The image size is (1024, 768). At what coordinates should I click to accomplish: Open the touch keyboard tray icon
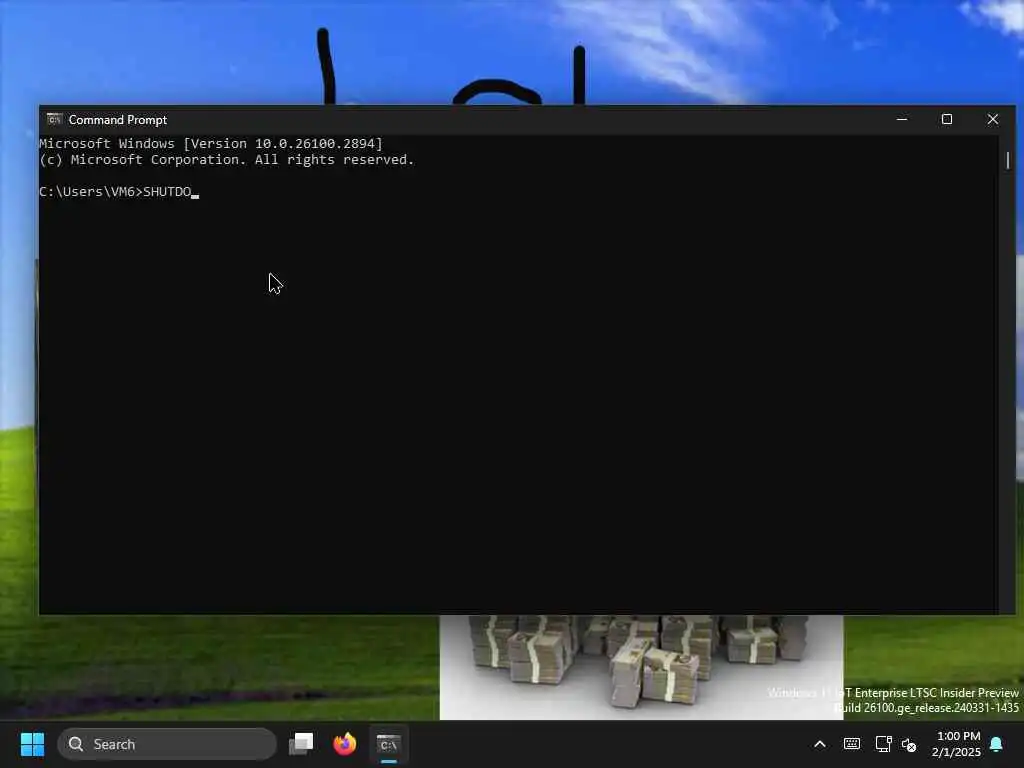(852, 744)
